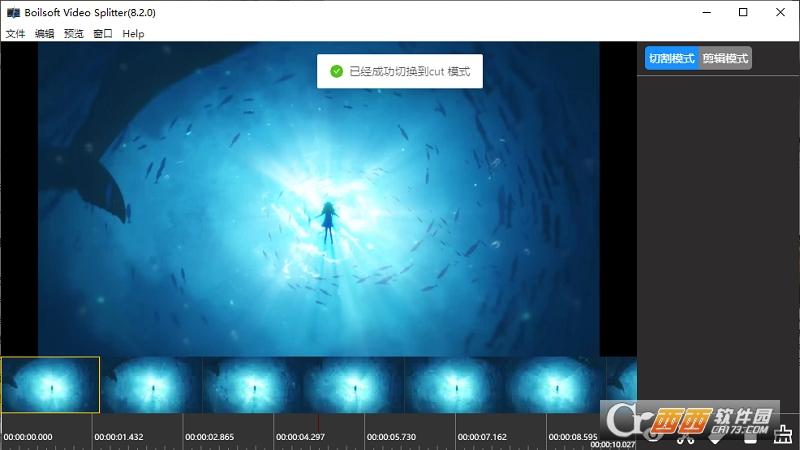Select the second filmstrip thumbnail
The height and width of the screenshot is (450, 800).
(152, 385)
